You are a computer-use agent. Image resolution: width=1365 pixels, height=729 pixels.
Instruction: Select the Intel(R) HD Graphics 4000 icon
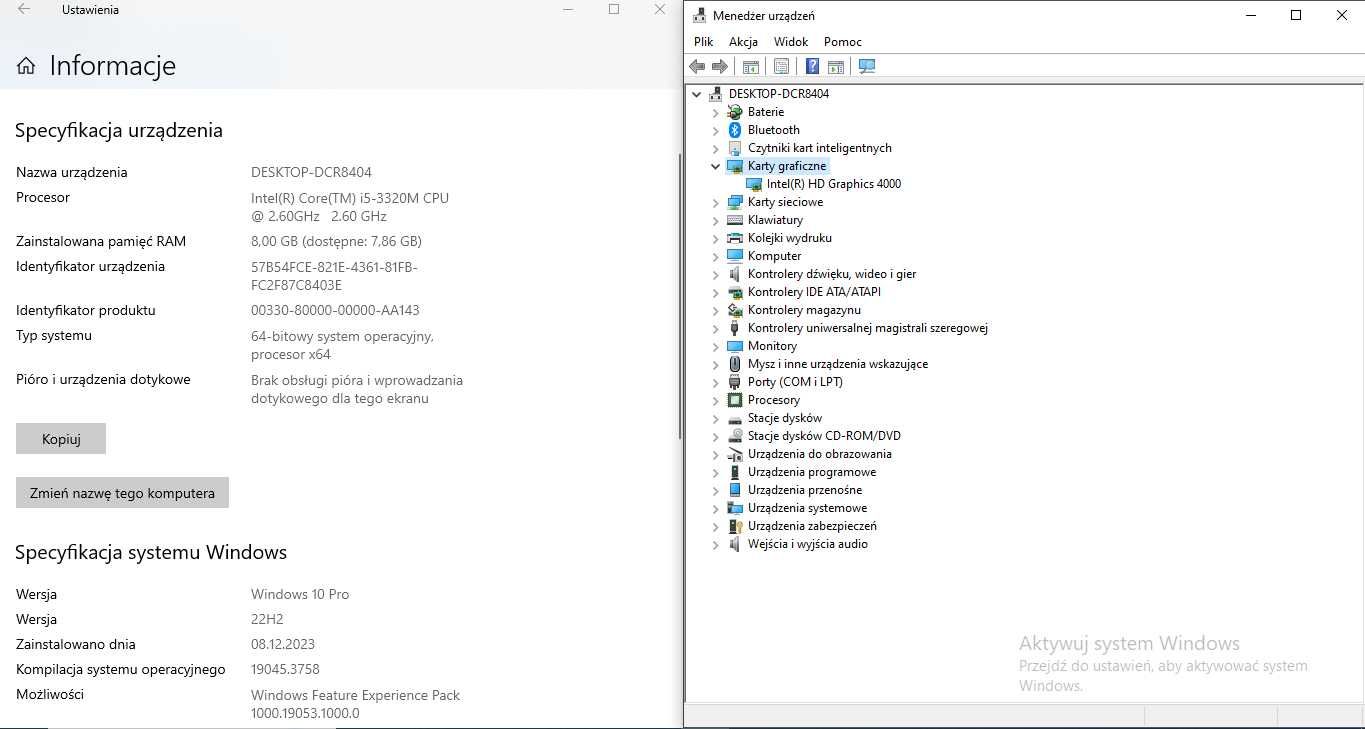click(754, 184)
